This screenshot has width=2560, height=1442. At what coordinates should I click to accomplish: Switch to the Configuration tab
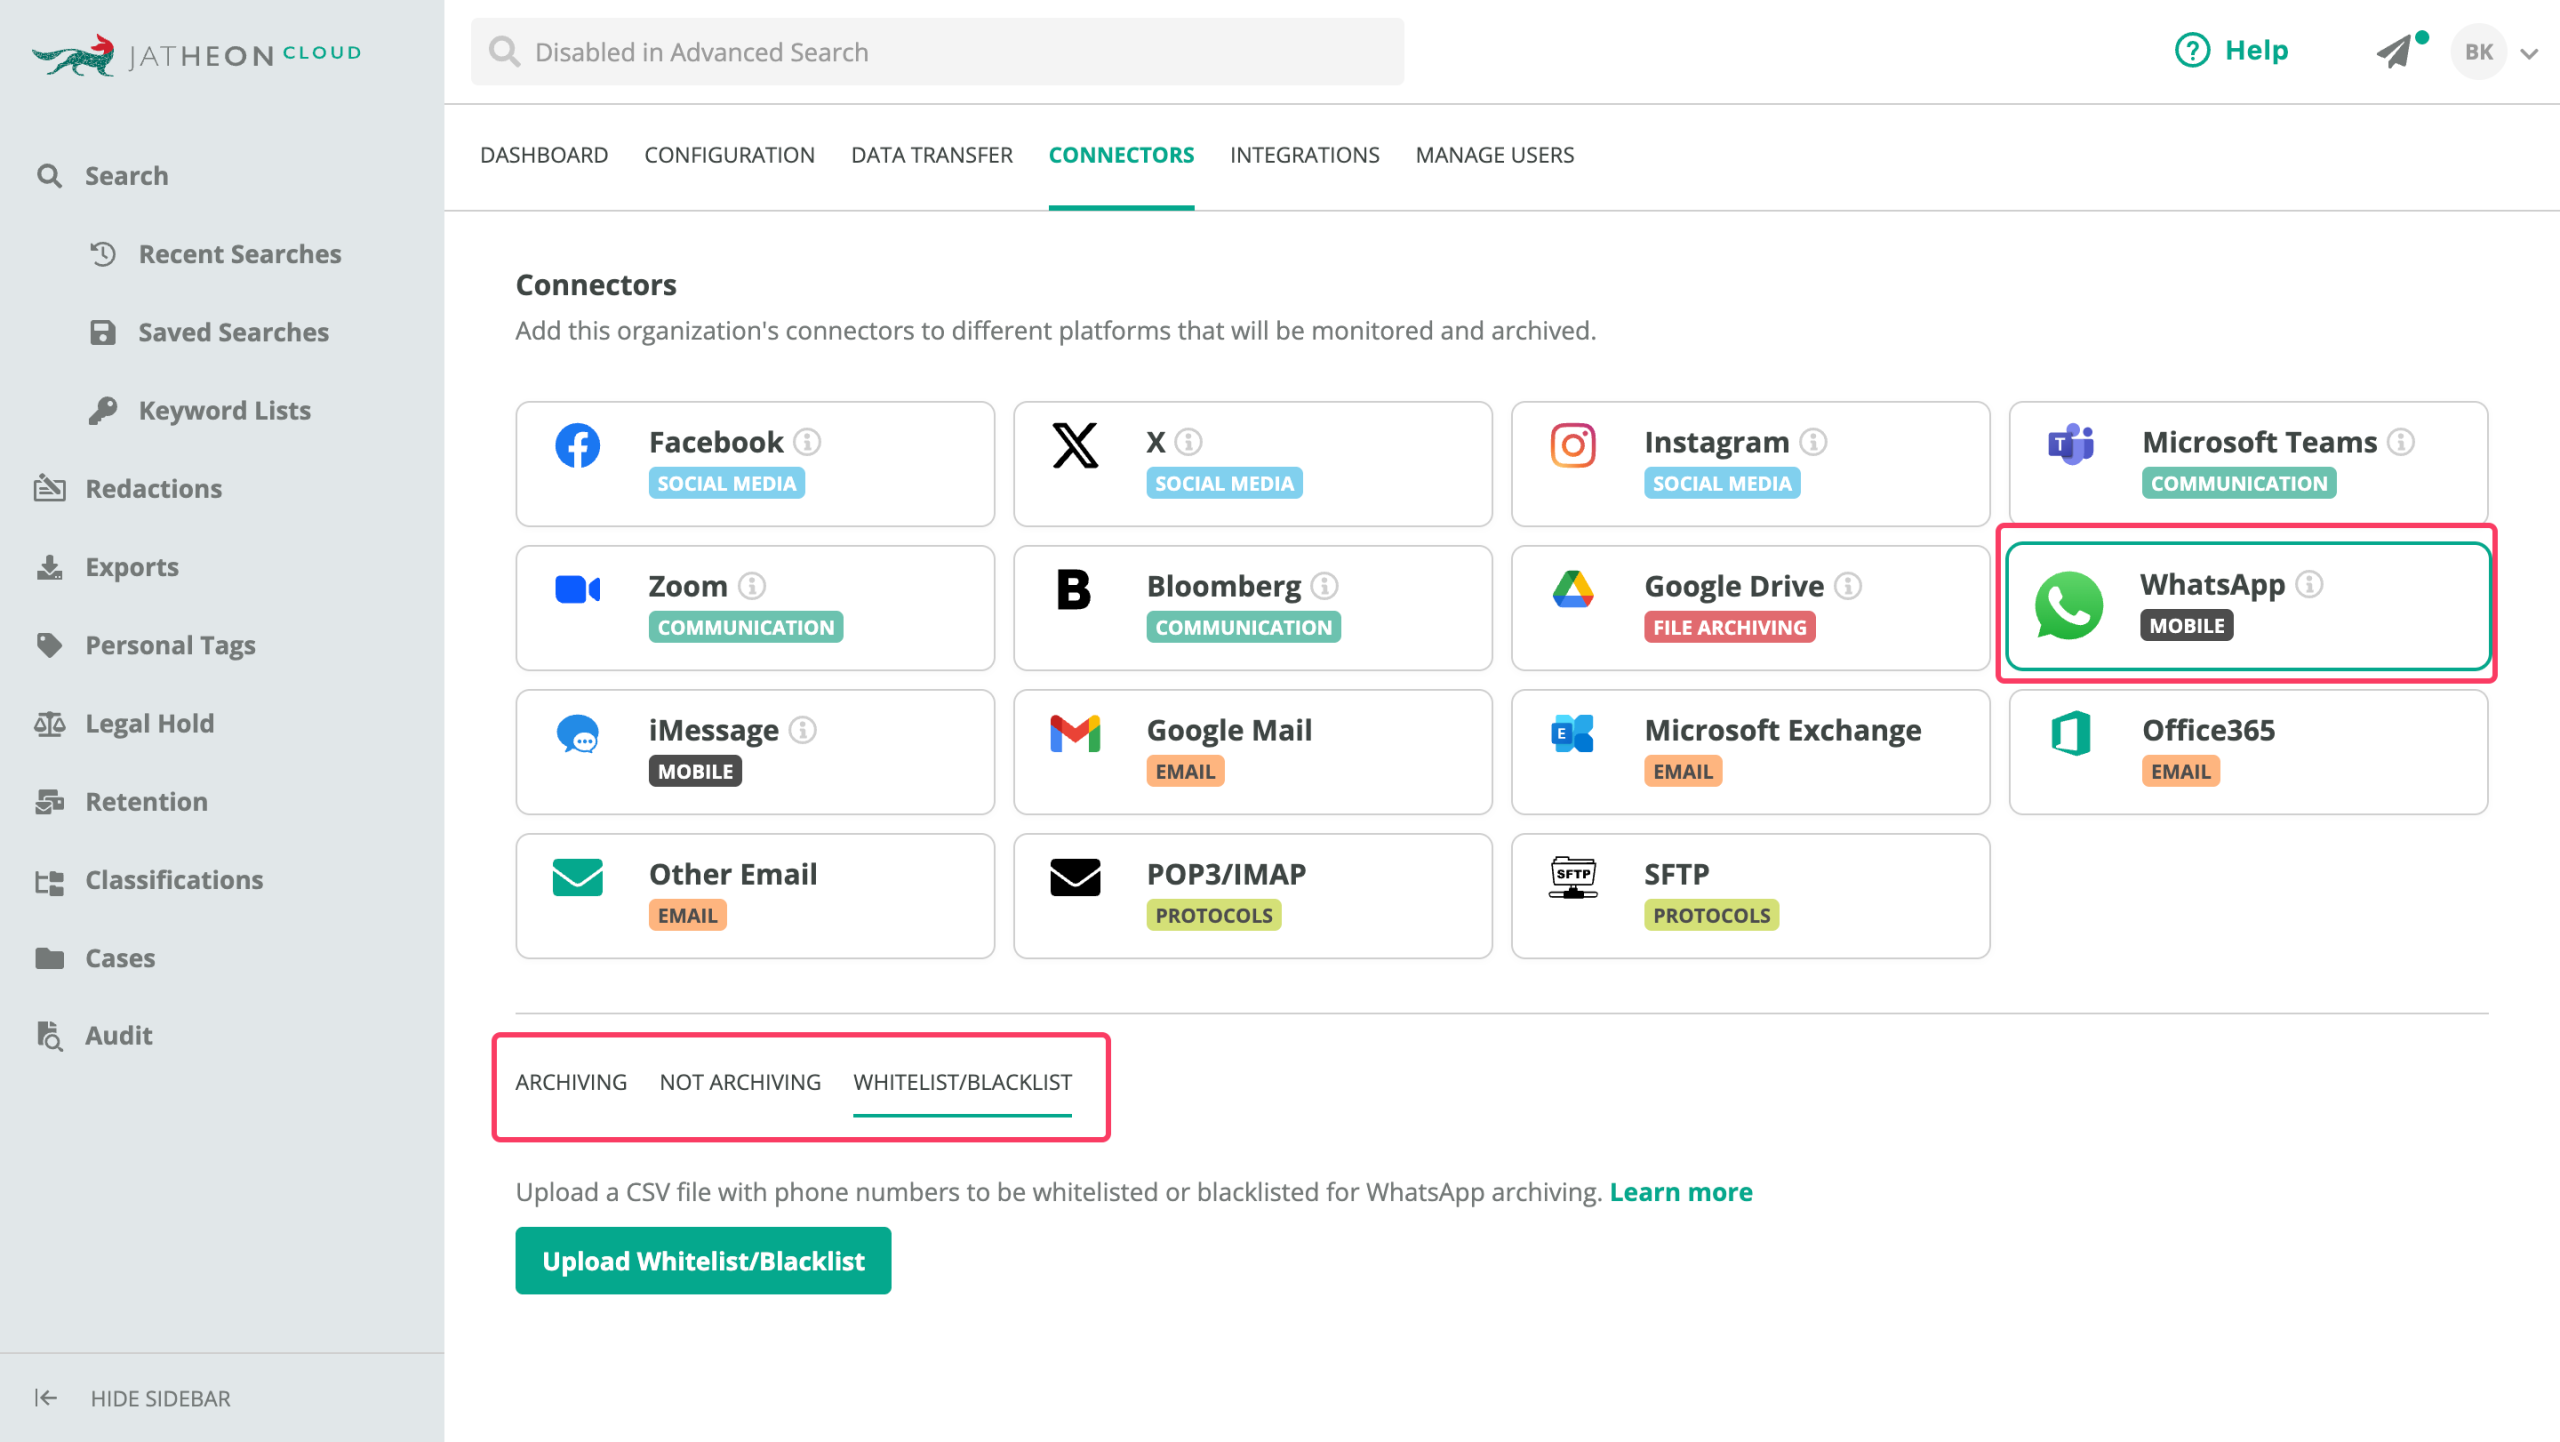[730, 155]
